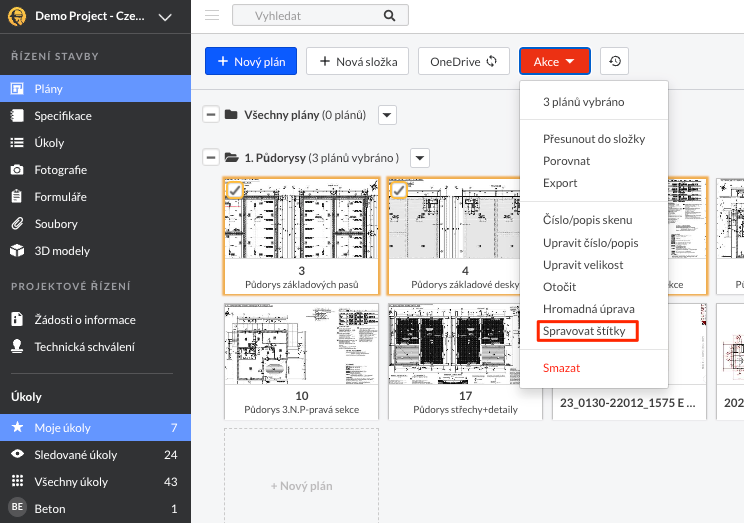Screen dimensions: 744x523
Task: Click the BE badge next to Beton
Action: click(17, 508)
